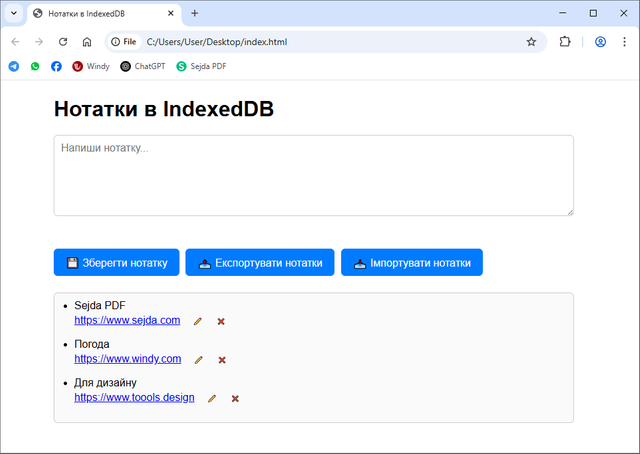Open the Sejda PDF bookmark
The height and width of the screenshot is (454, 640).
click(201, 66)
